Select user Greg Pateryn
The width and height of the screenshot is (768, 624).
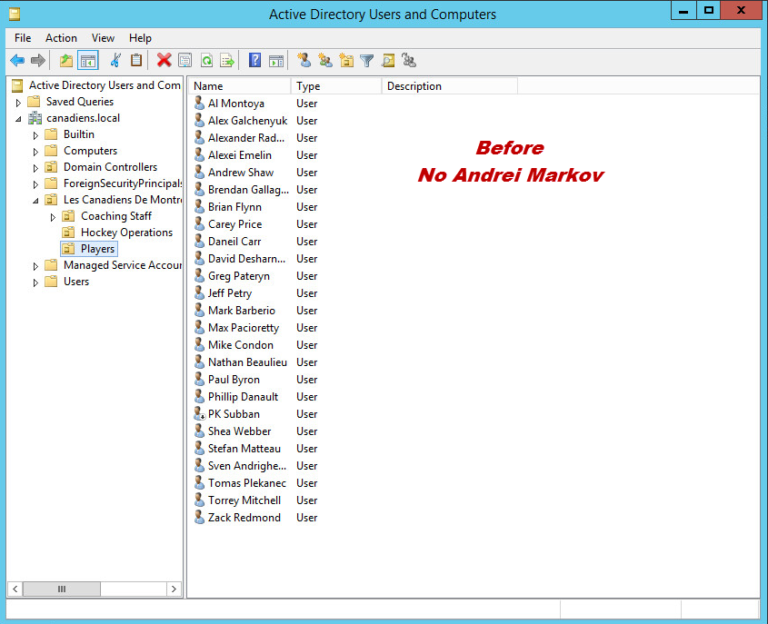click(239, 276)
